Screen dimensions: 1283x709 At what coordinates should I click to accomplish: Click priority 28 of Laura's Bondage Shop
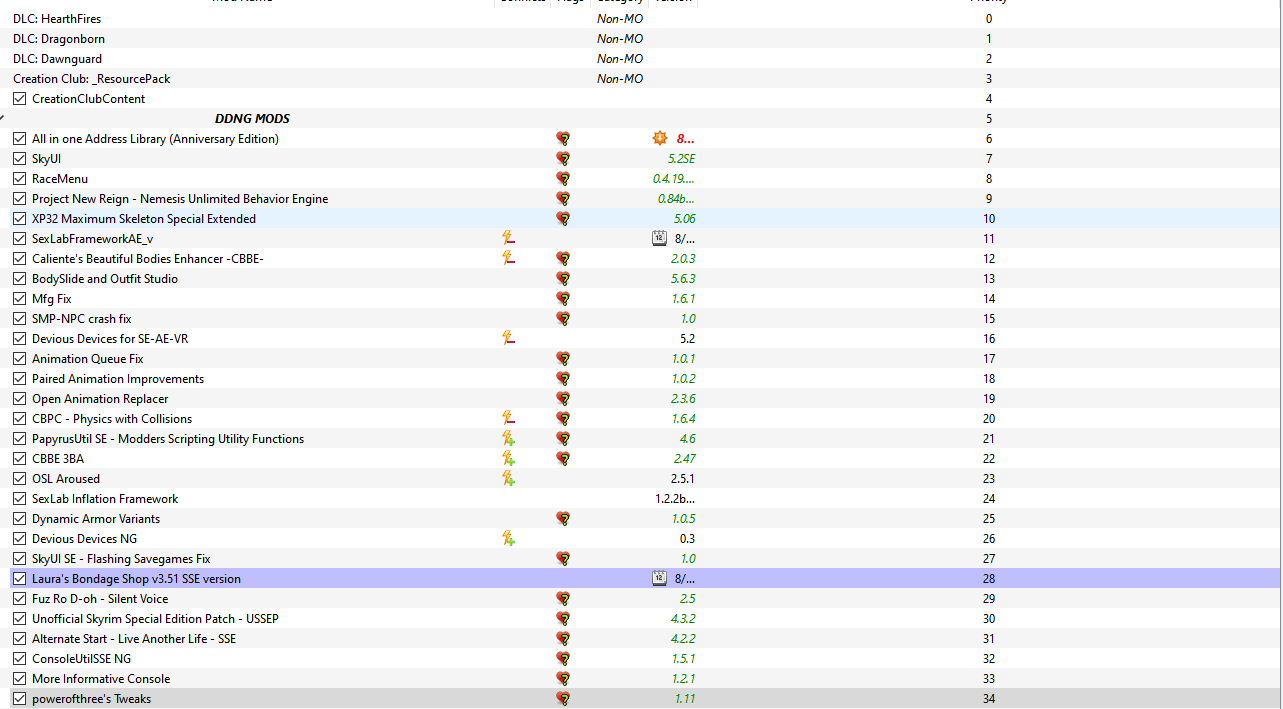coord(989,579)
